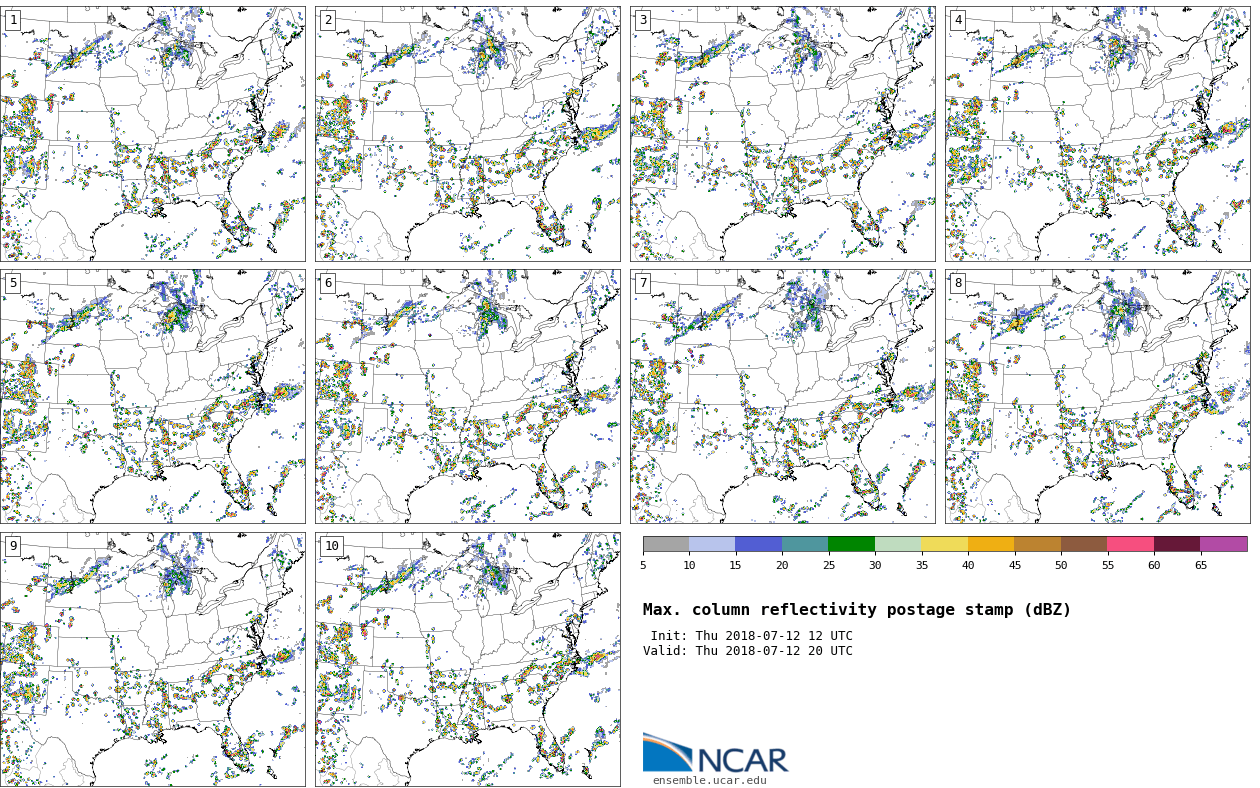This screenshot has width=1260, height=788.
Task: Click the Max. column reflectivity title
Action: coord(856,610)
